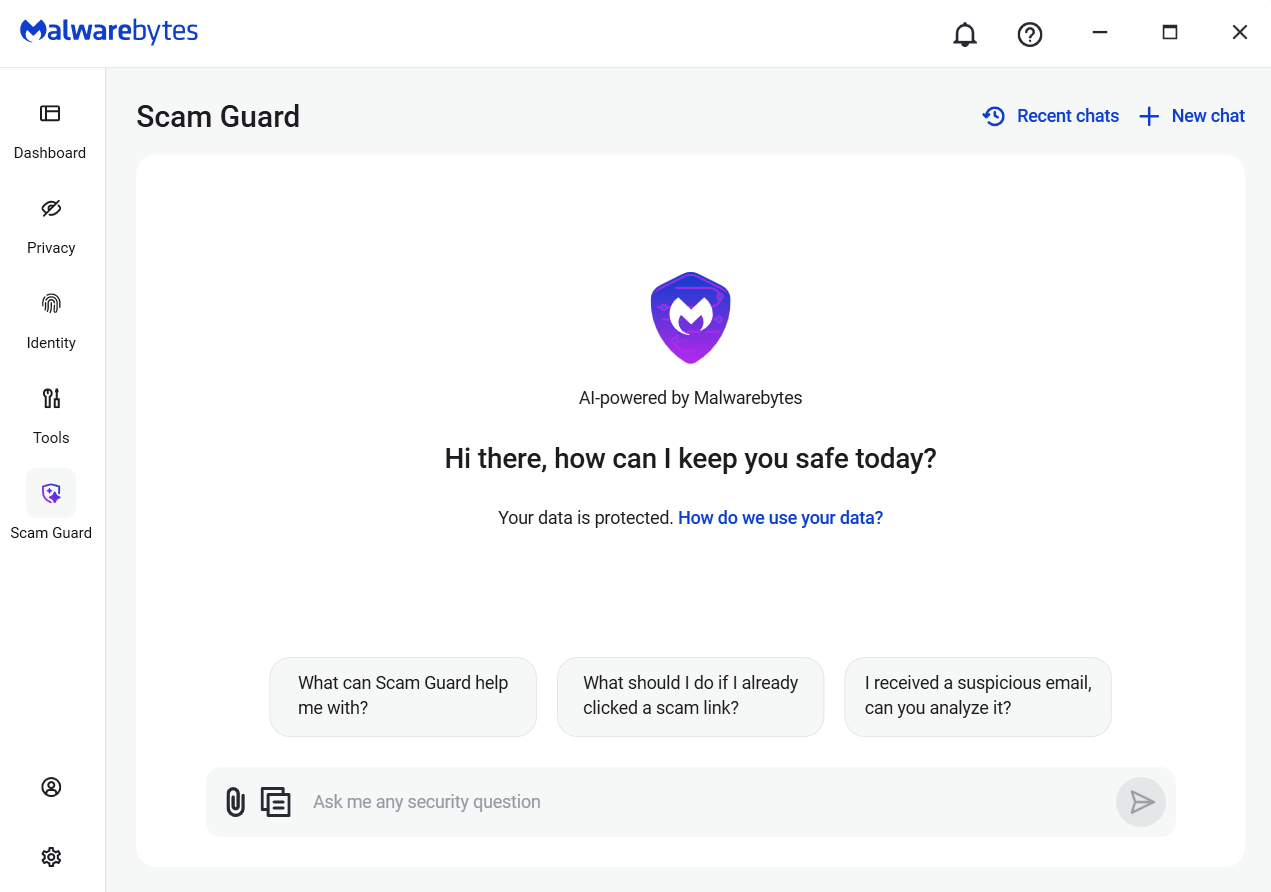Start a New chat
Viewport: 1271px width, 892px height.
[1192, 116]
